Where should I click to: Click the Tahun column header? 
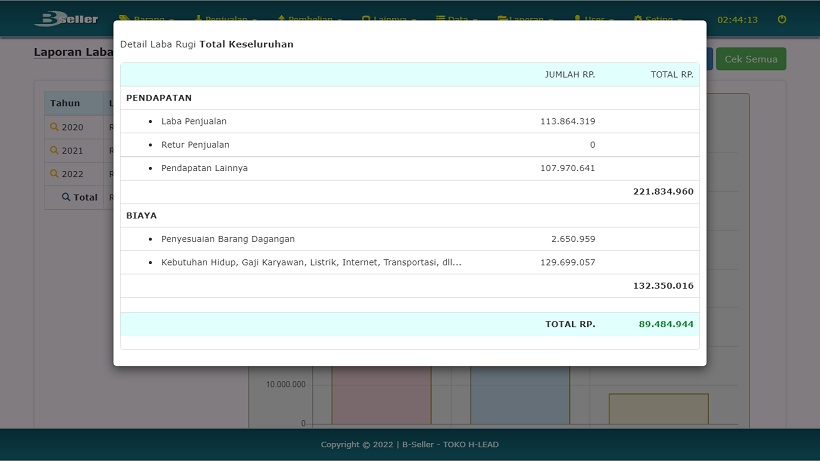pos(65,103)
